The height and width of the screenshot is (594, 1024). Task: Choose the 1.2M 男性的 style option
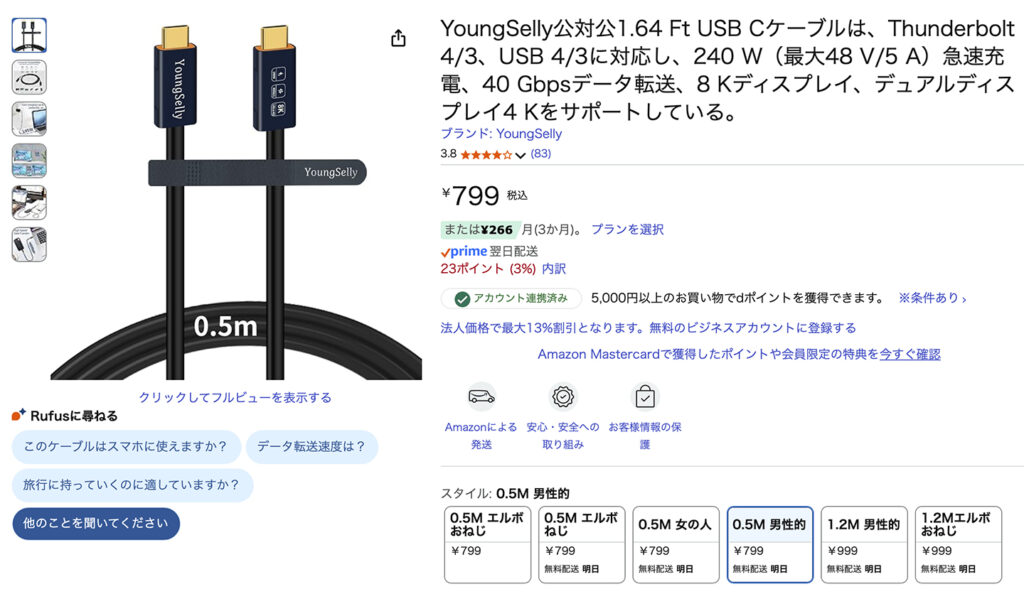coord(864,544)
